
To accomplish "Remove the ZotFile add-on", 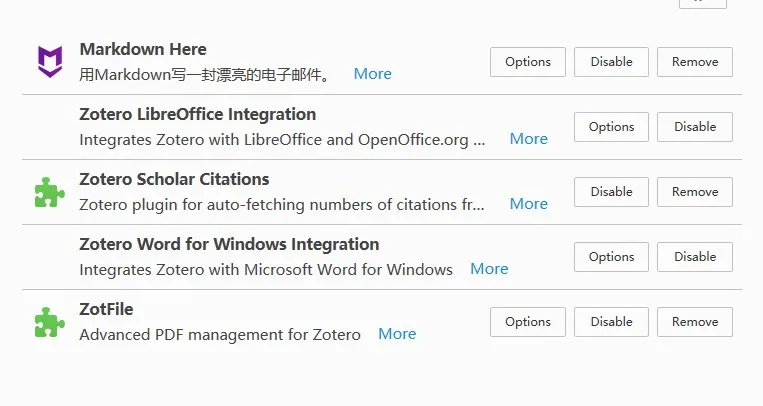I will pos(695,322).
